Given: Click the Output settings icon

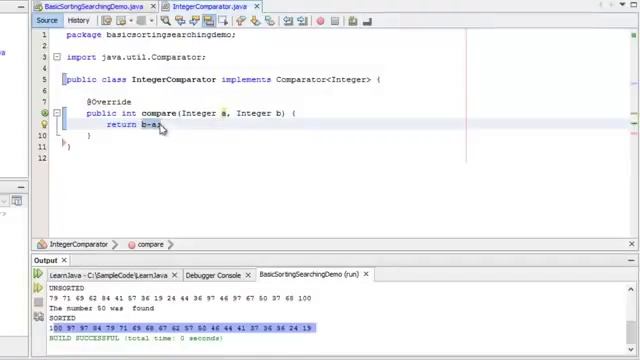Looking at the screenshot, I should 38,316.
